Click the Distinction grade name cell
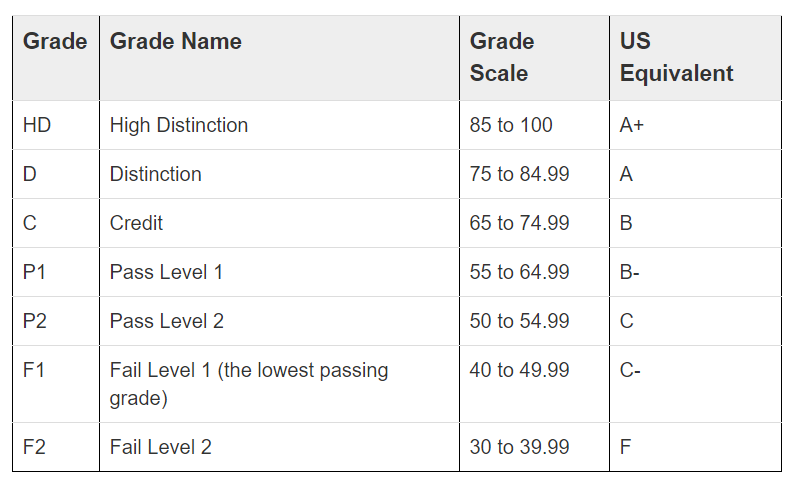Image resolution: width=798 pixels, height=485 pixels. pyautogui.click(x=156, y=174)
